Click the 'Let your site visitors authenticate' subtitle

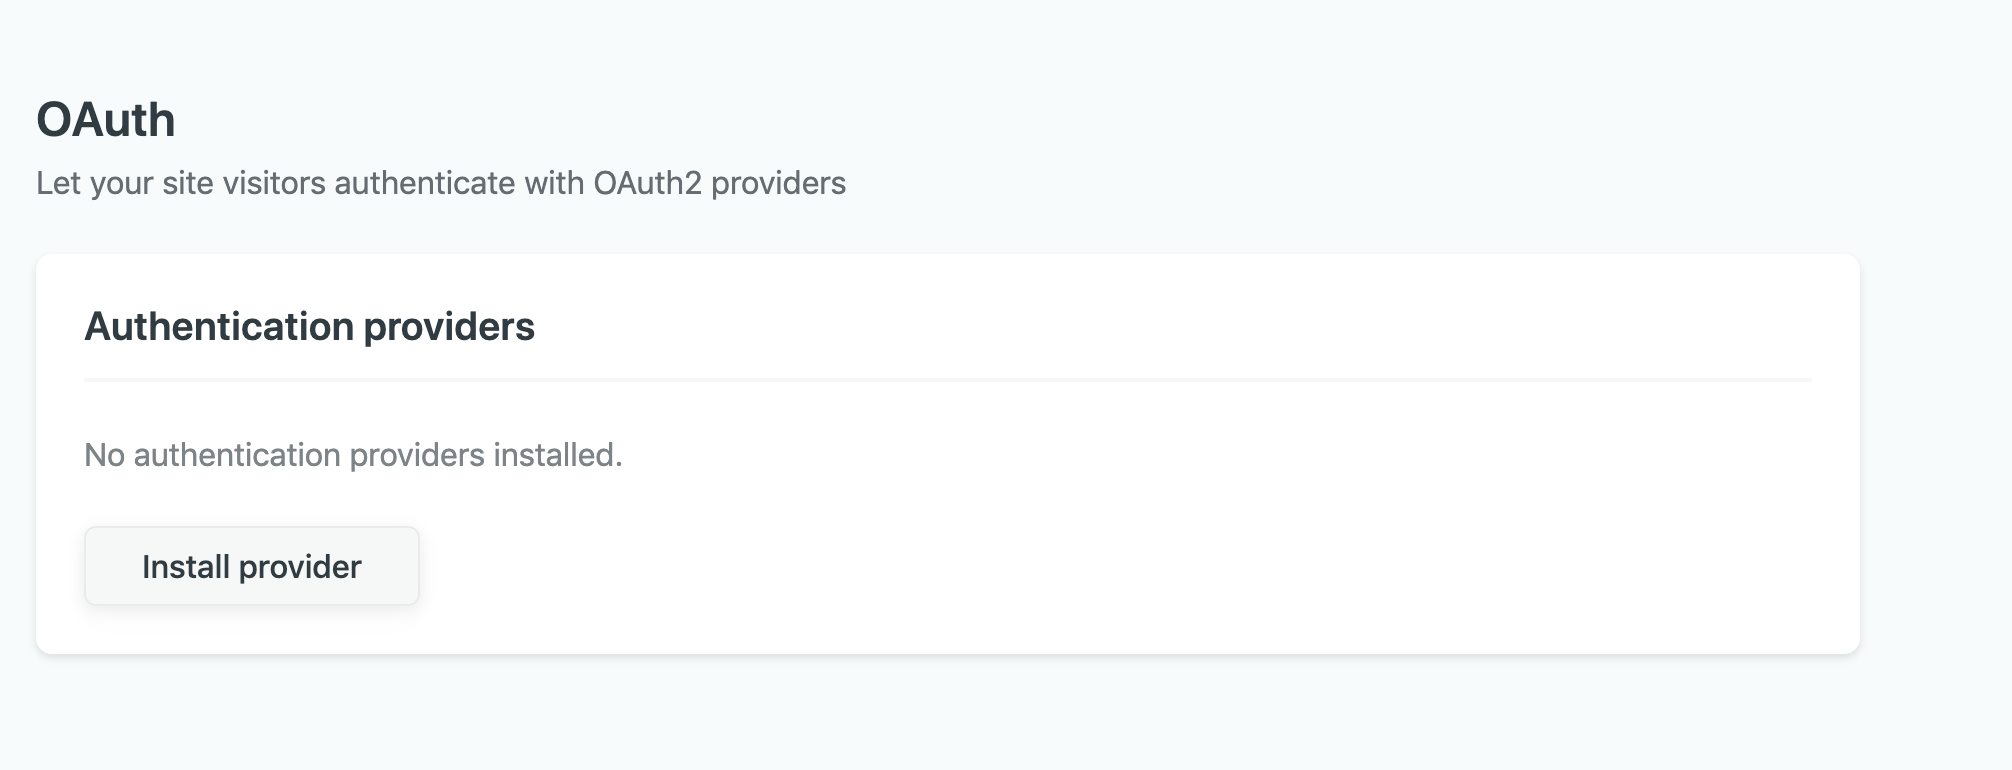441,183
